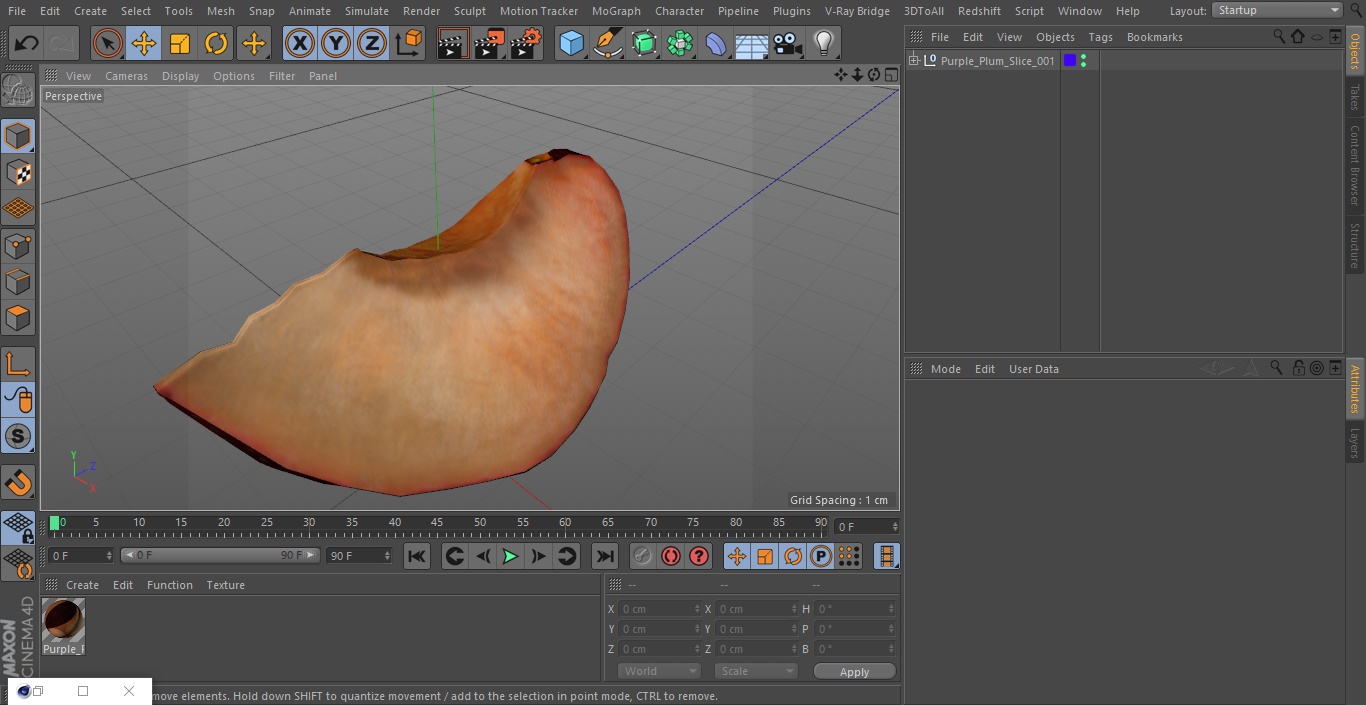The height and width of the screenshot is (705, 1366).
Task: Render the active view clapperboard
Action: point(453,43)
